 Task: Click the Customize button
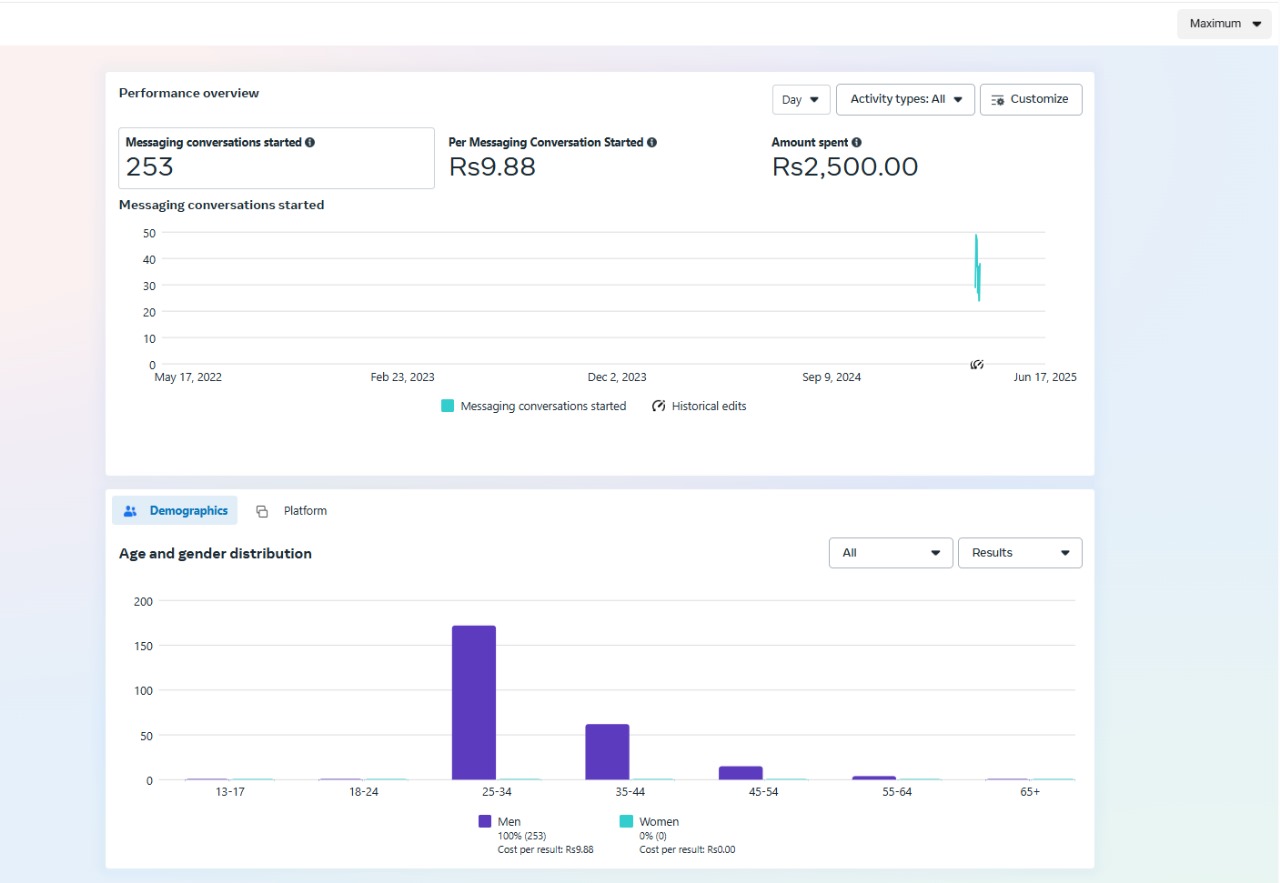click(x=1031, y=100)
